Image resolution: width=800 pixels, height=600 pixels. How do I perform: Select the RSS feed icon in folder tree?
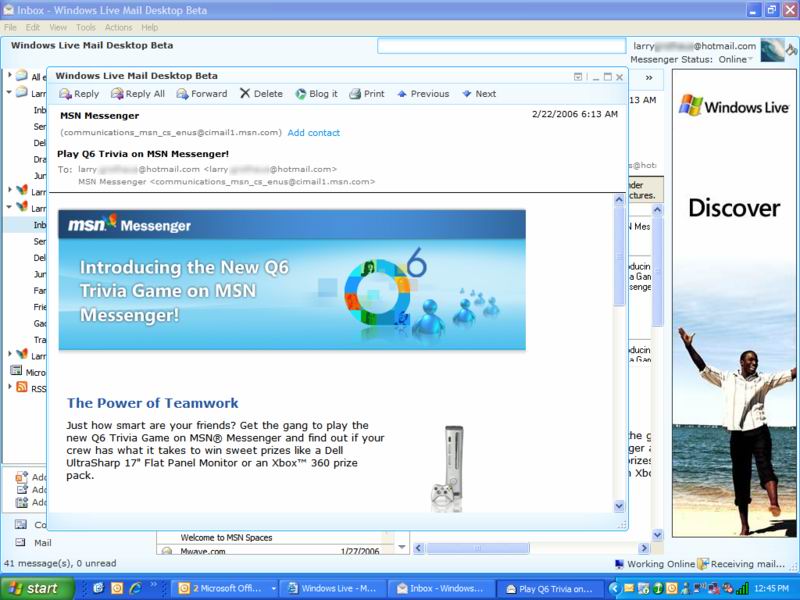[x=22, y=387]
